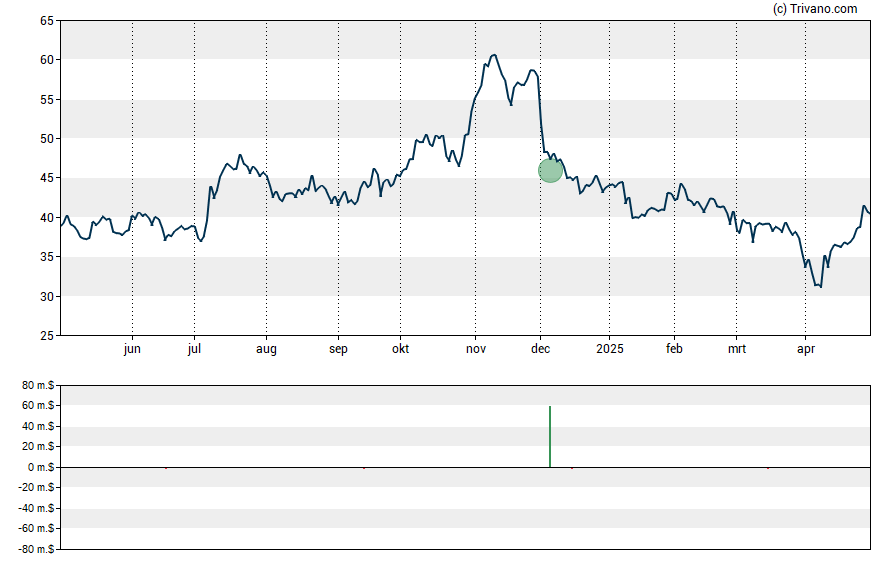Click the '20 m.$' volume axis label
This screenshot has width=888, height=565.
39,446
